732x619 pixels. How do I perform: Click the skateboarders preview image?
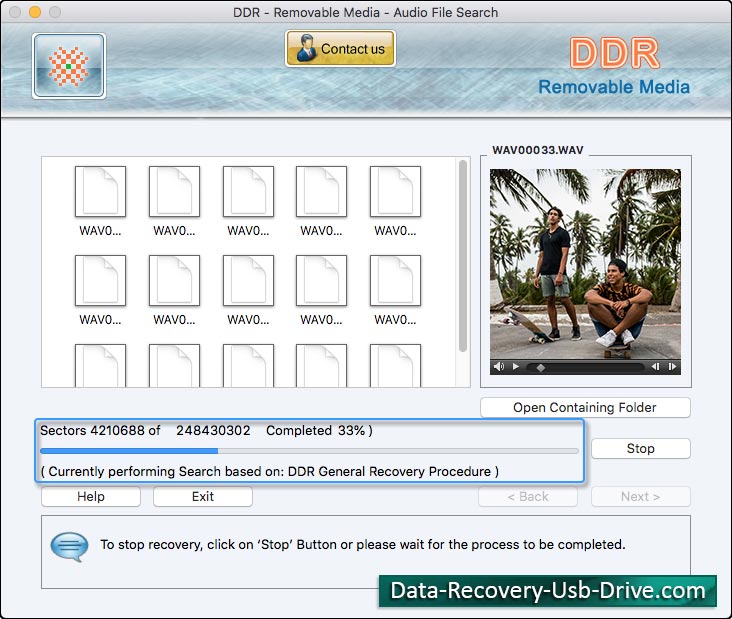coord(585,264)
